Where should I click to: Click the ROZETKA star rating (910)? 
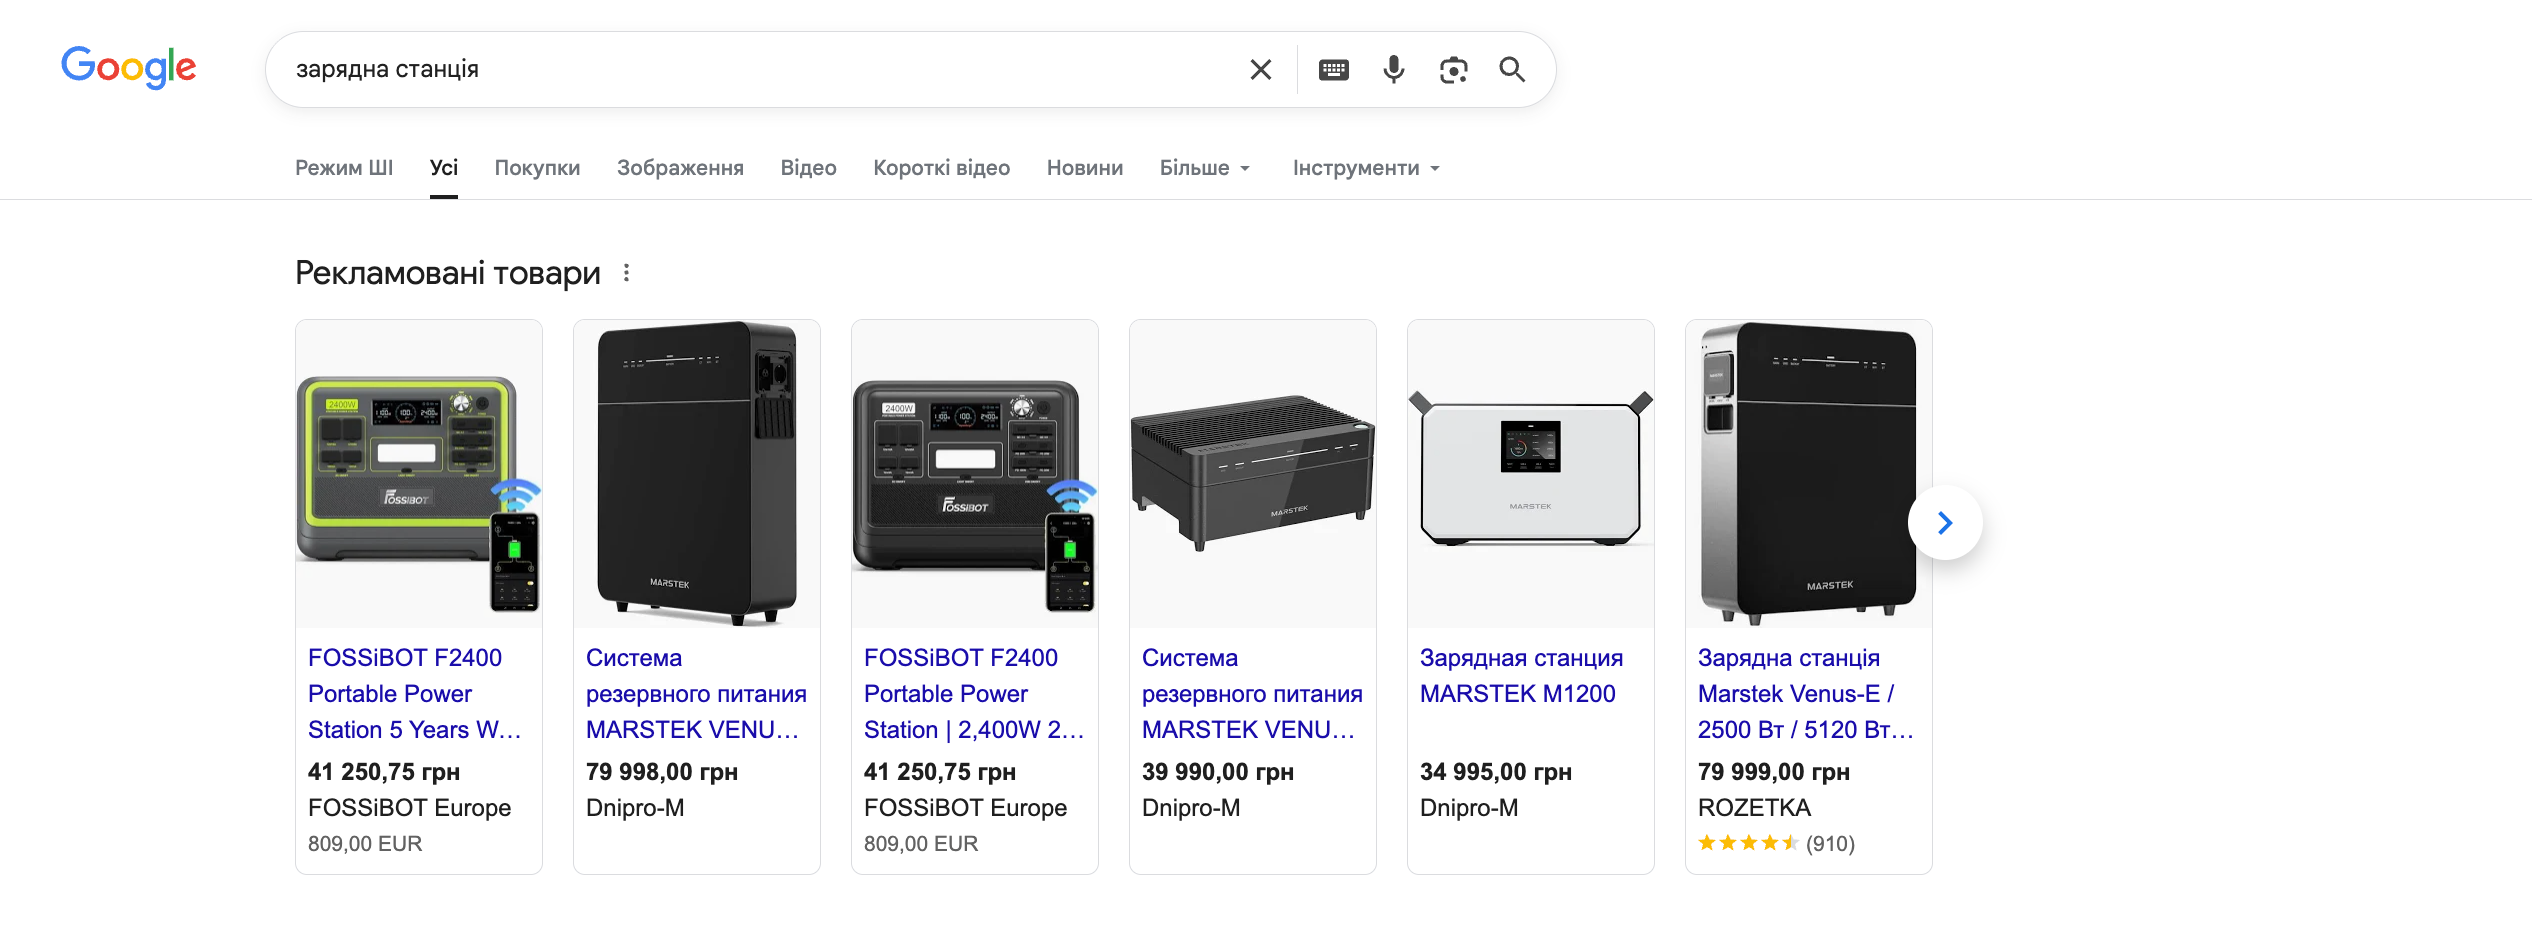click(x=1776, y=844)
